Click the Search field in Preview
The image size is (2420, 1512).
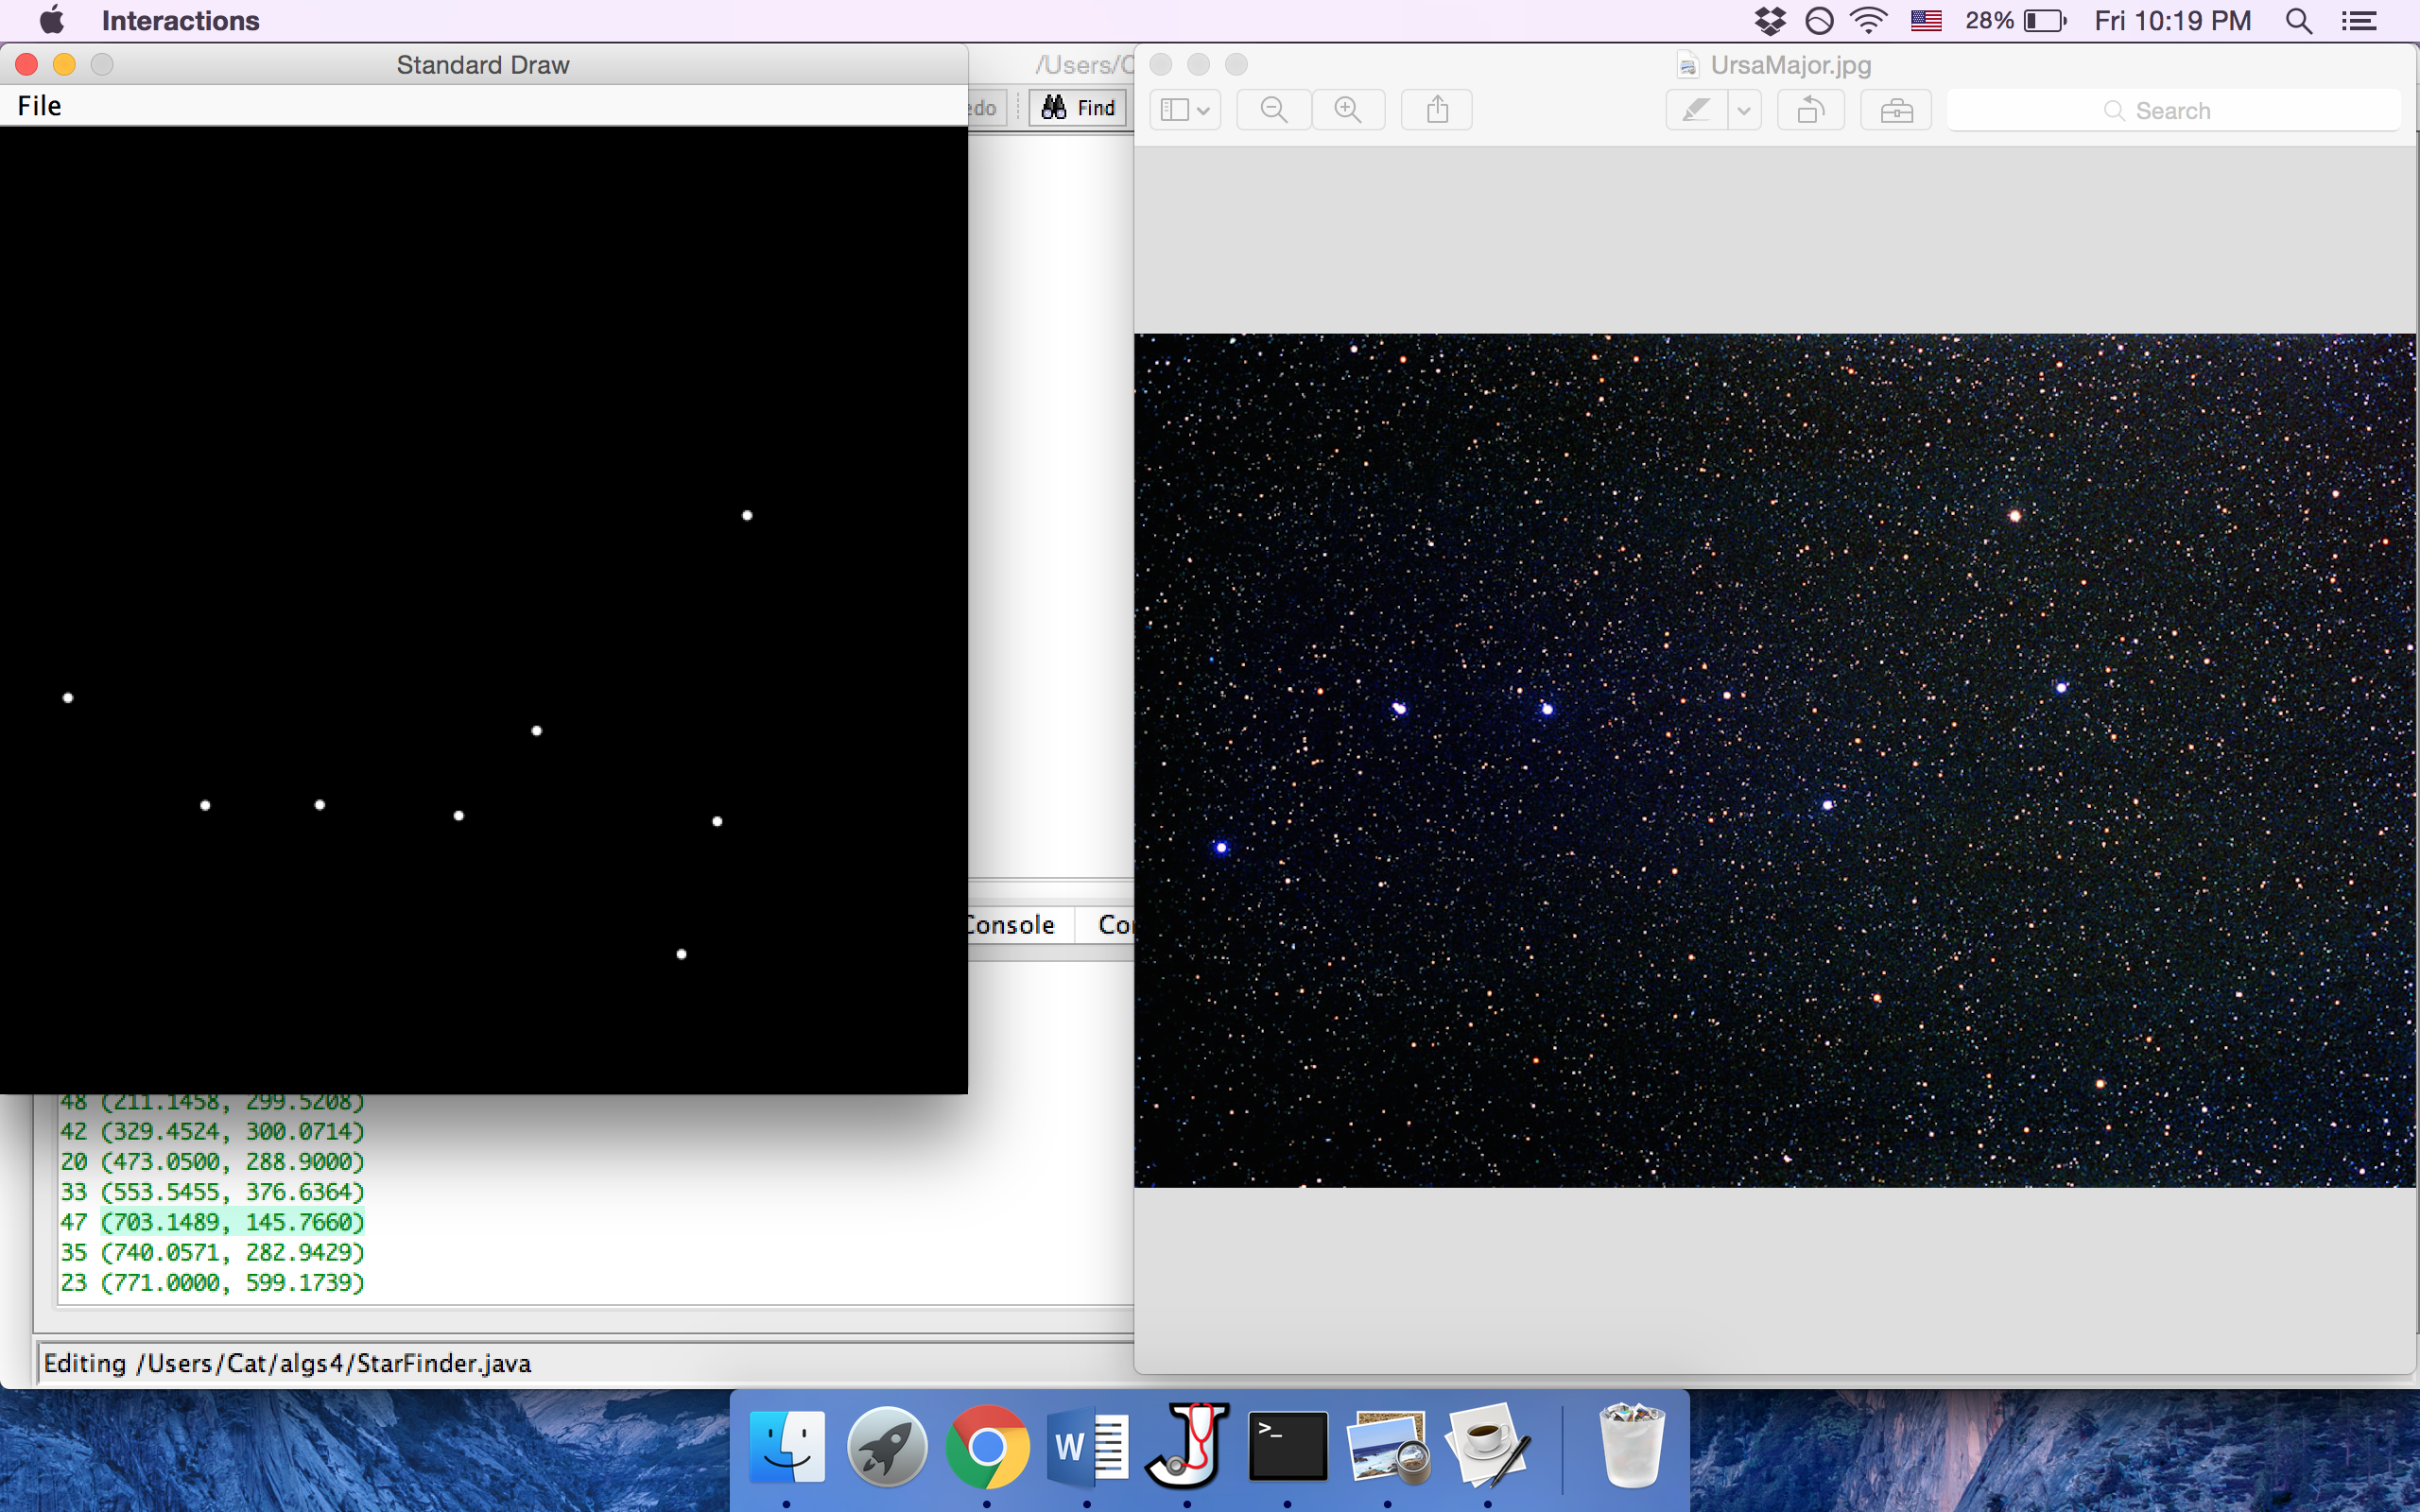click(x=2172, y=111)
